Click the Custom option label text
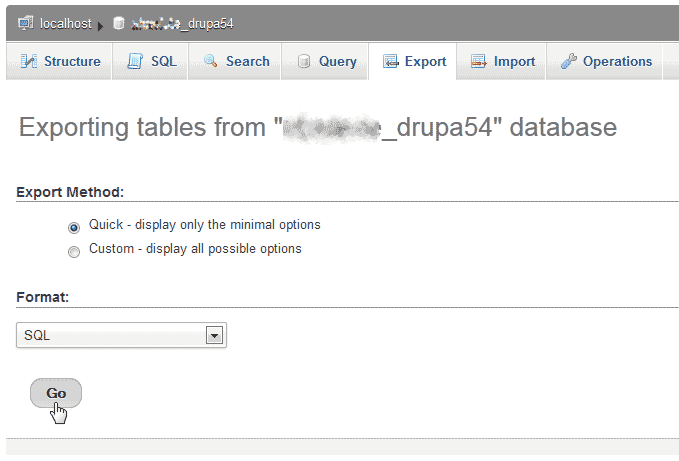This screenshot has height=461, width=679. pos(195,249)
